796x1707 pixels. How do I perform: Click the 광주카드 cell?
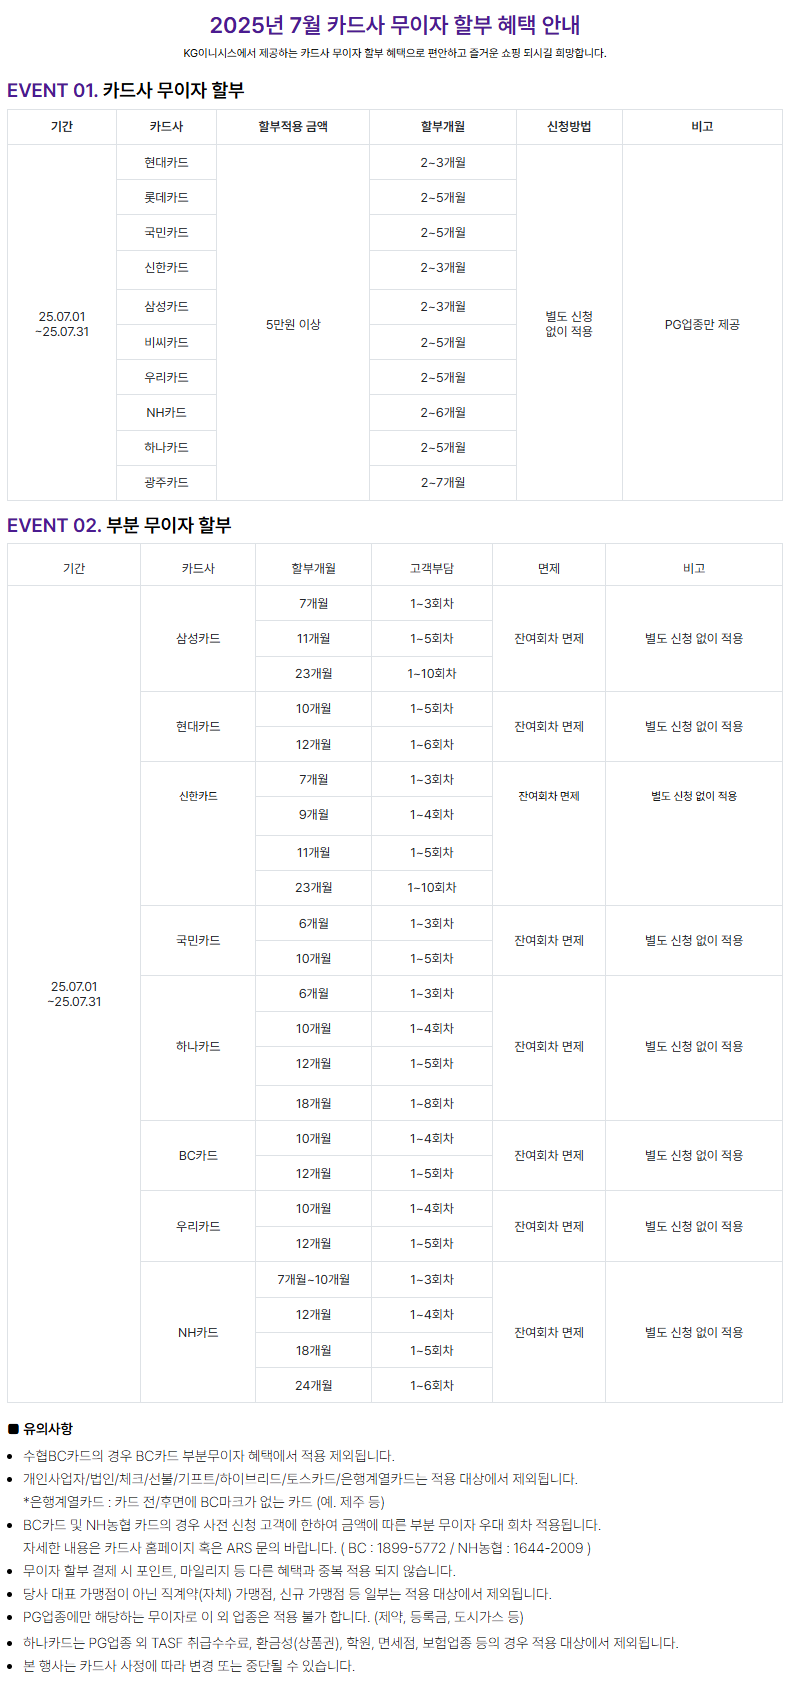coord(166,482)
